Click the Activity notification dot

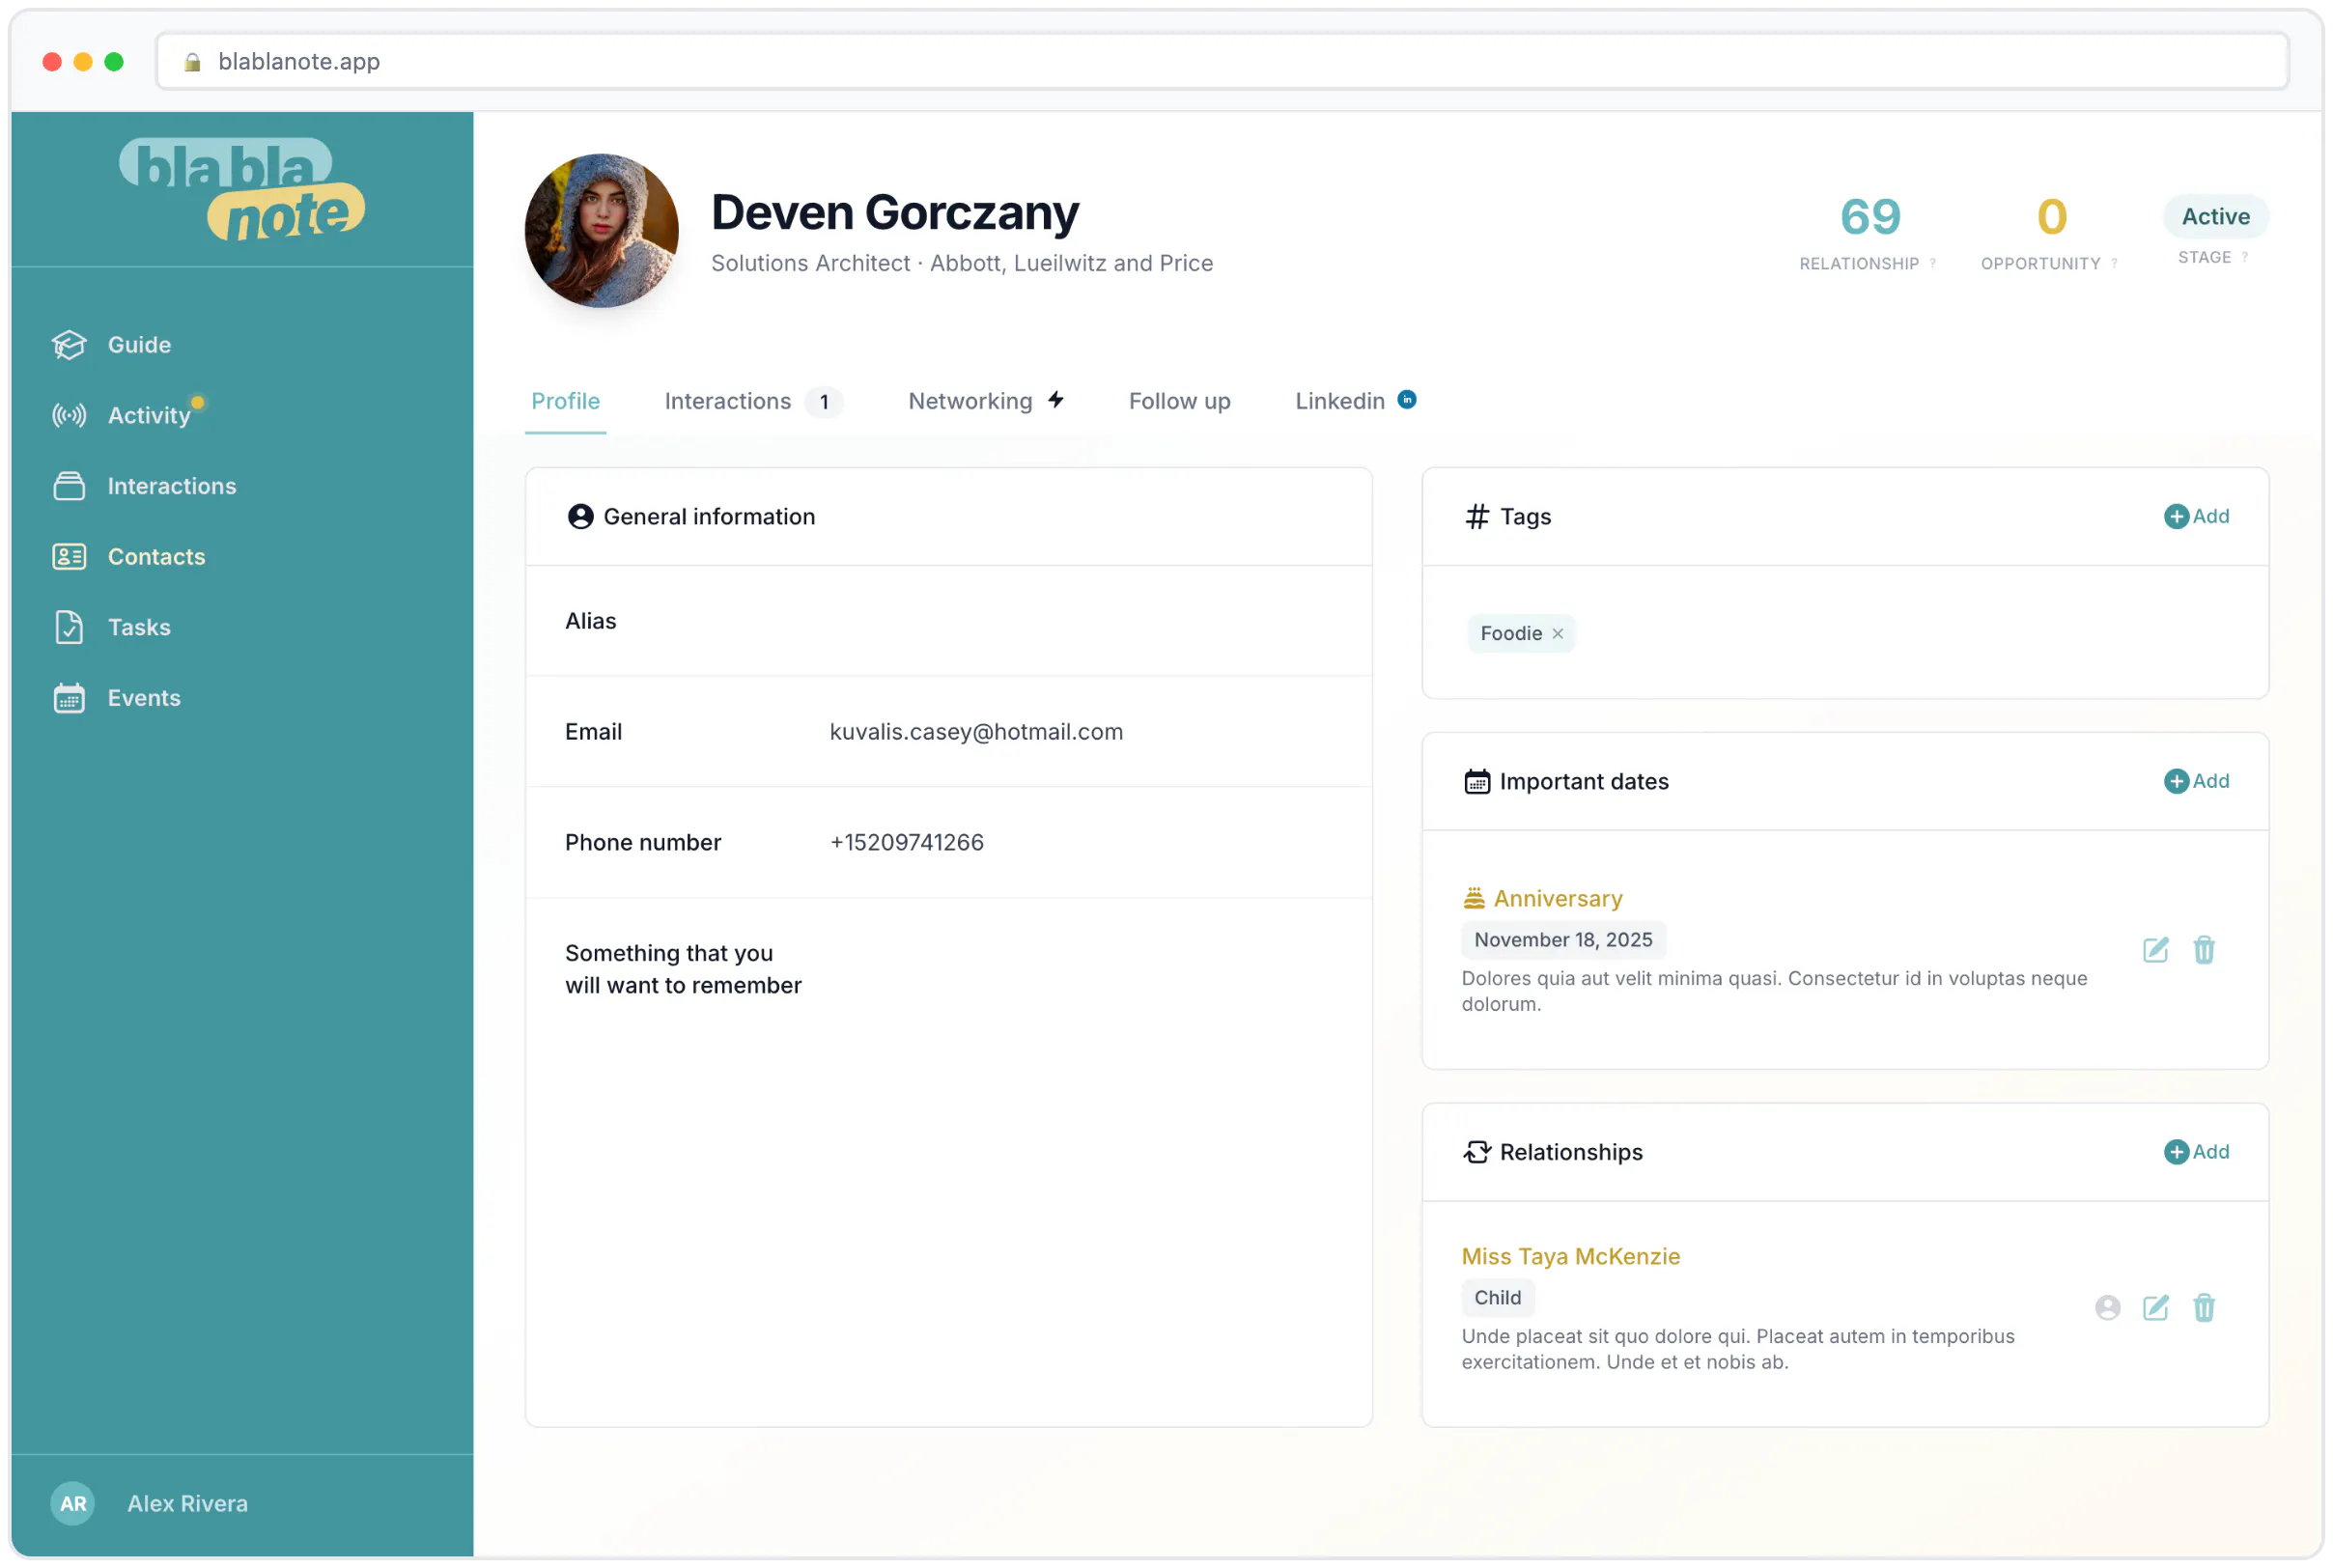click(x=198, y=403)
